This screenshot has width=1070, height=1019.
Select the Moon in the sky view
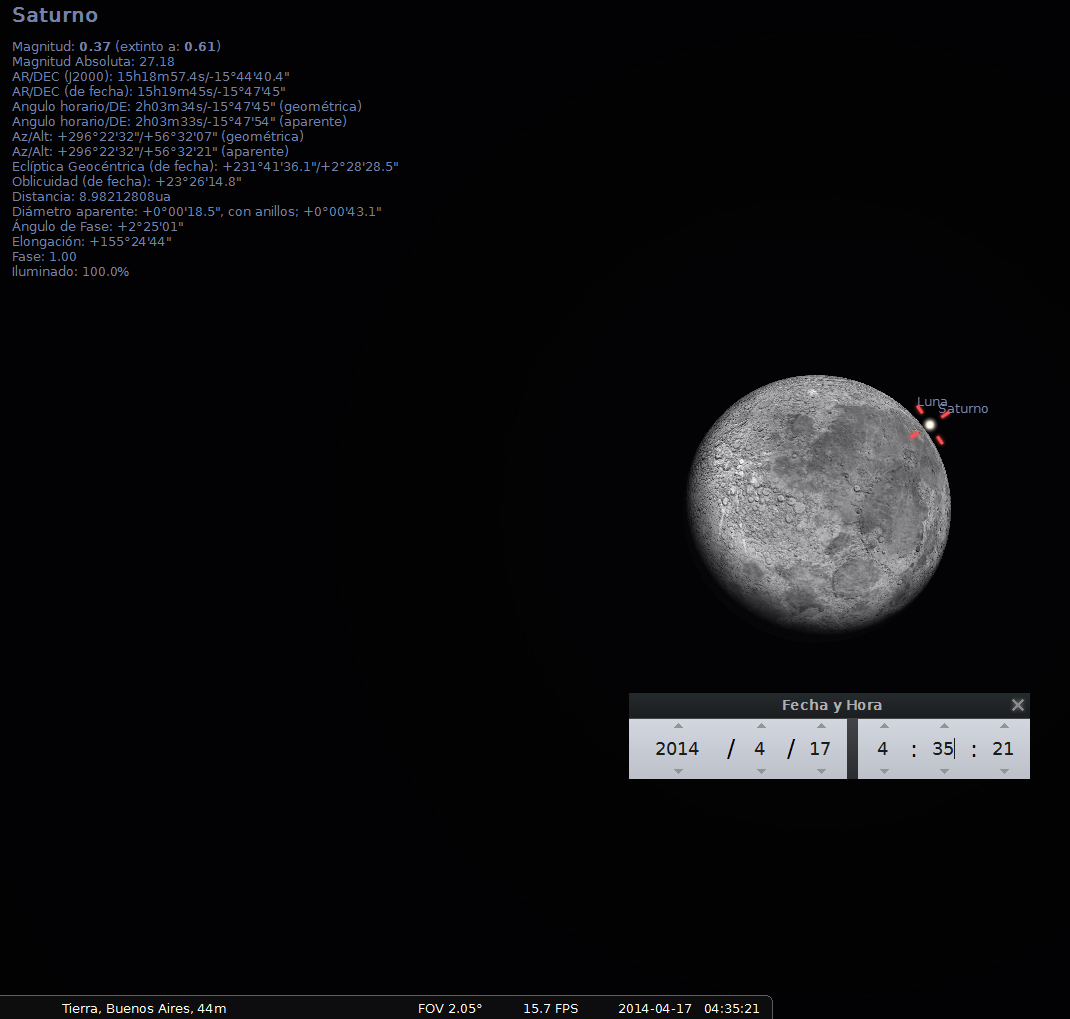(x=819, y=505)
